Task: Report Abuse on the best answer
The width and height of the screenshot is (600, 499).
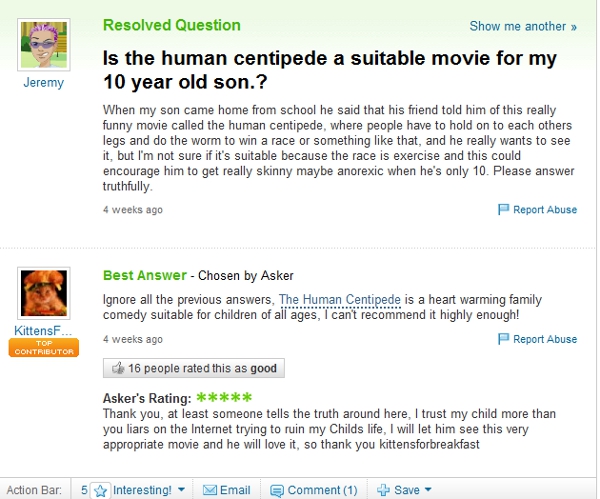Action: tap(545, 339)
